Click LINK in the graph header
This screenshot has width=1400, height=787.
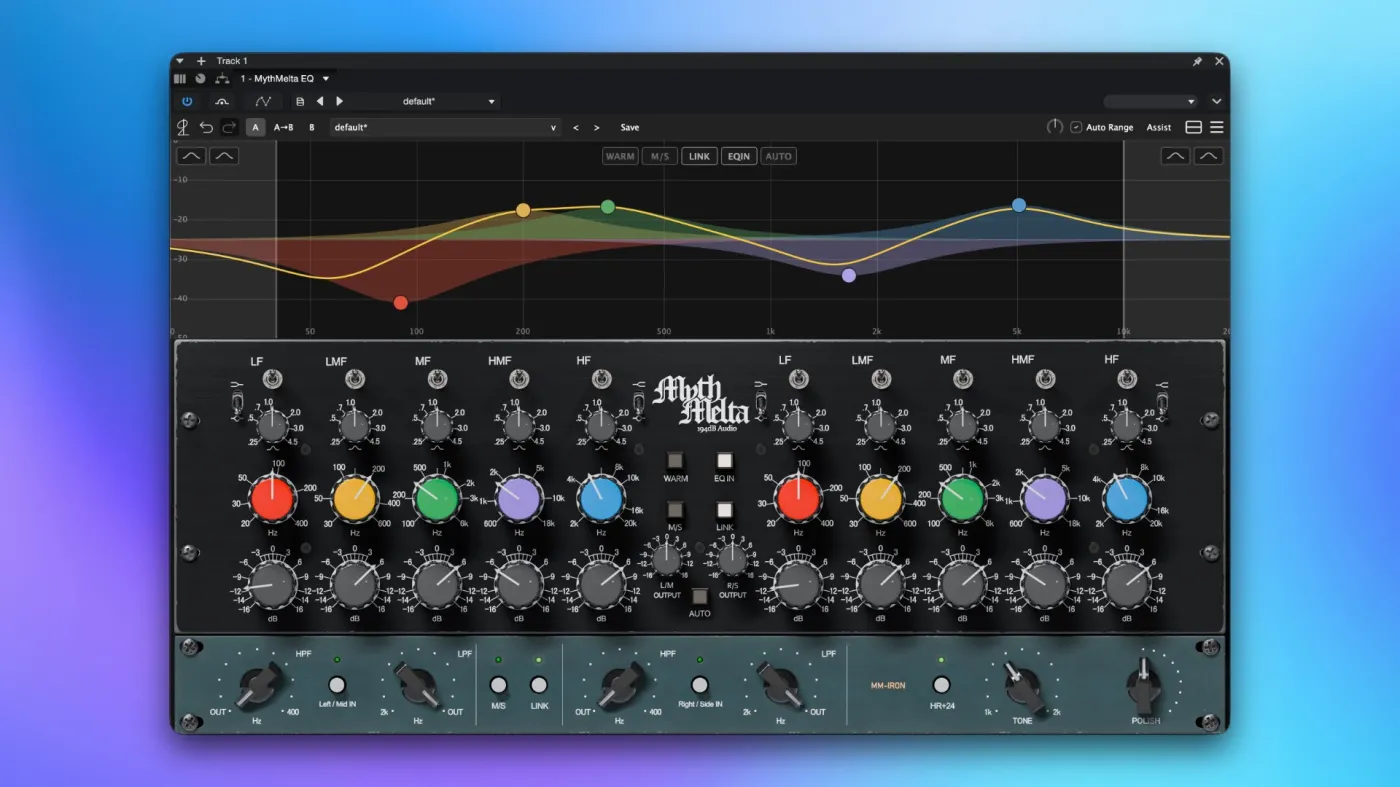[700, 156]
